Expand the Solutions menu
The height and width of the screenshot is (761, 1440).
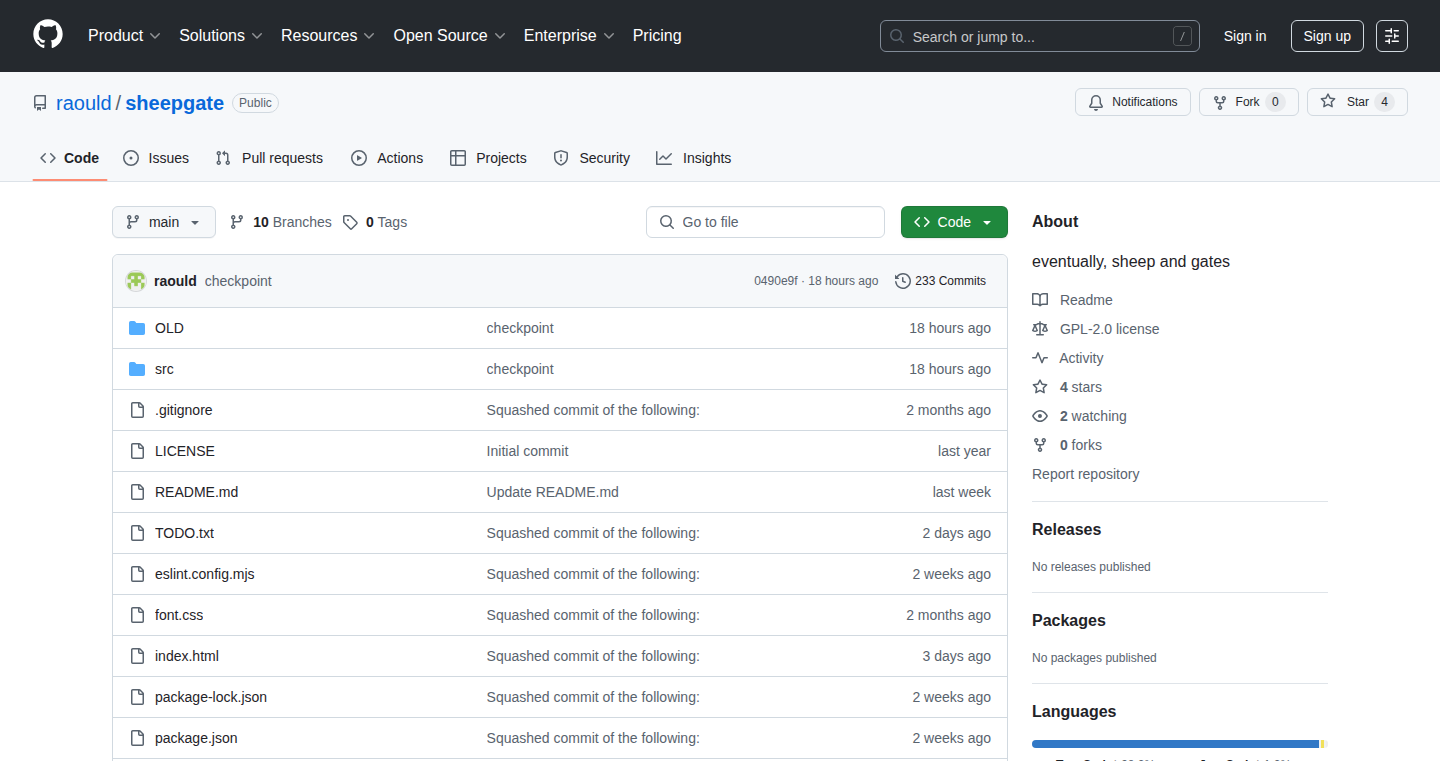(x=221, y=35)
